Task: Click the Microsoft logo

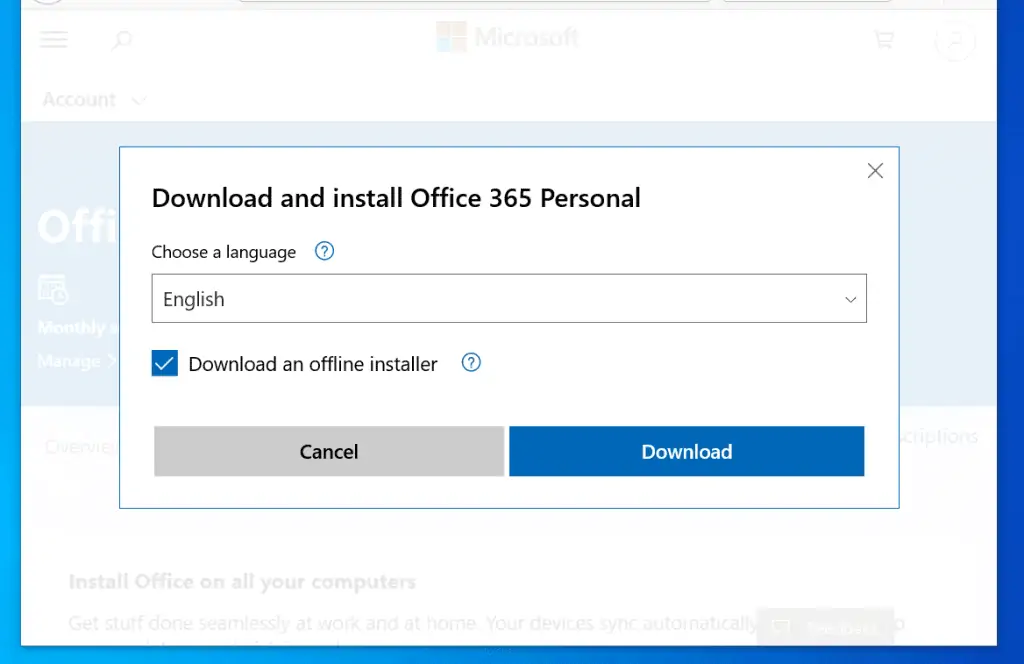Action: coord(508,37)
